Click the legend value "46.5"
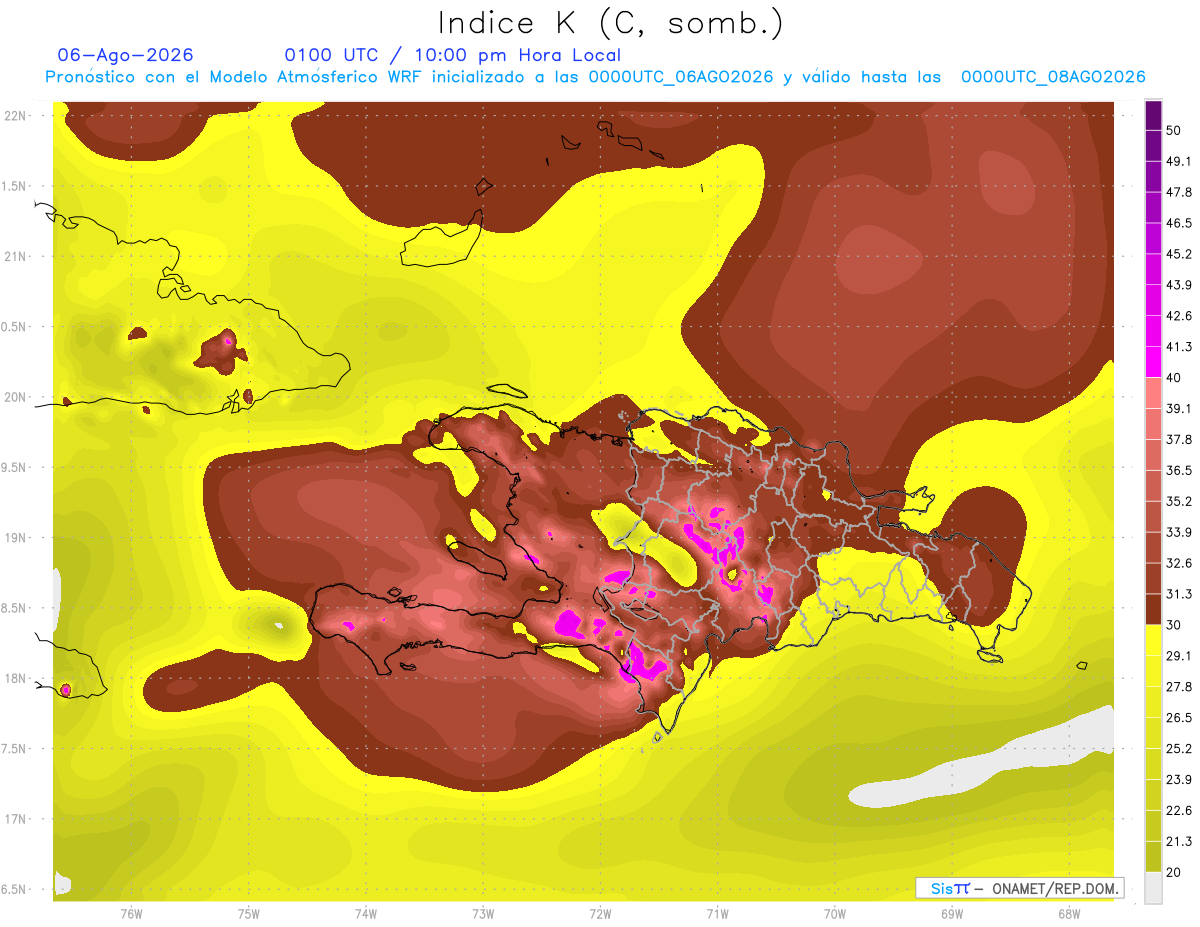This screenshot has height=927, width=1200. pos(1180,223)
